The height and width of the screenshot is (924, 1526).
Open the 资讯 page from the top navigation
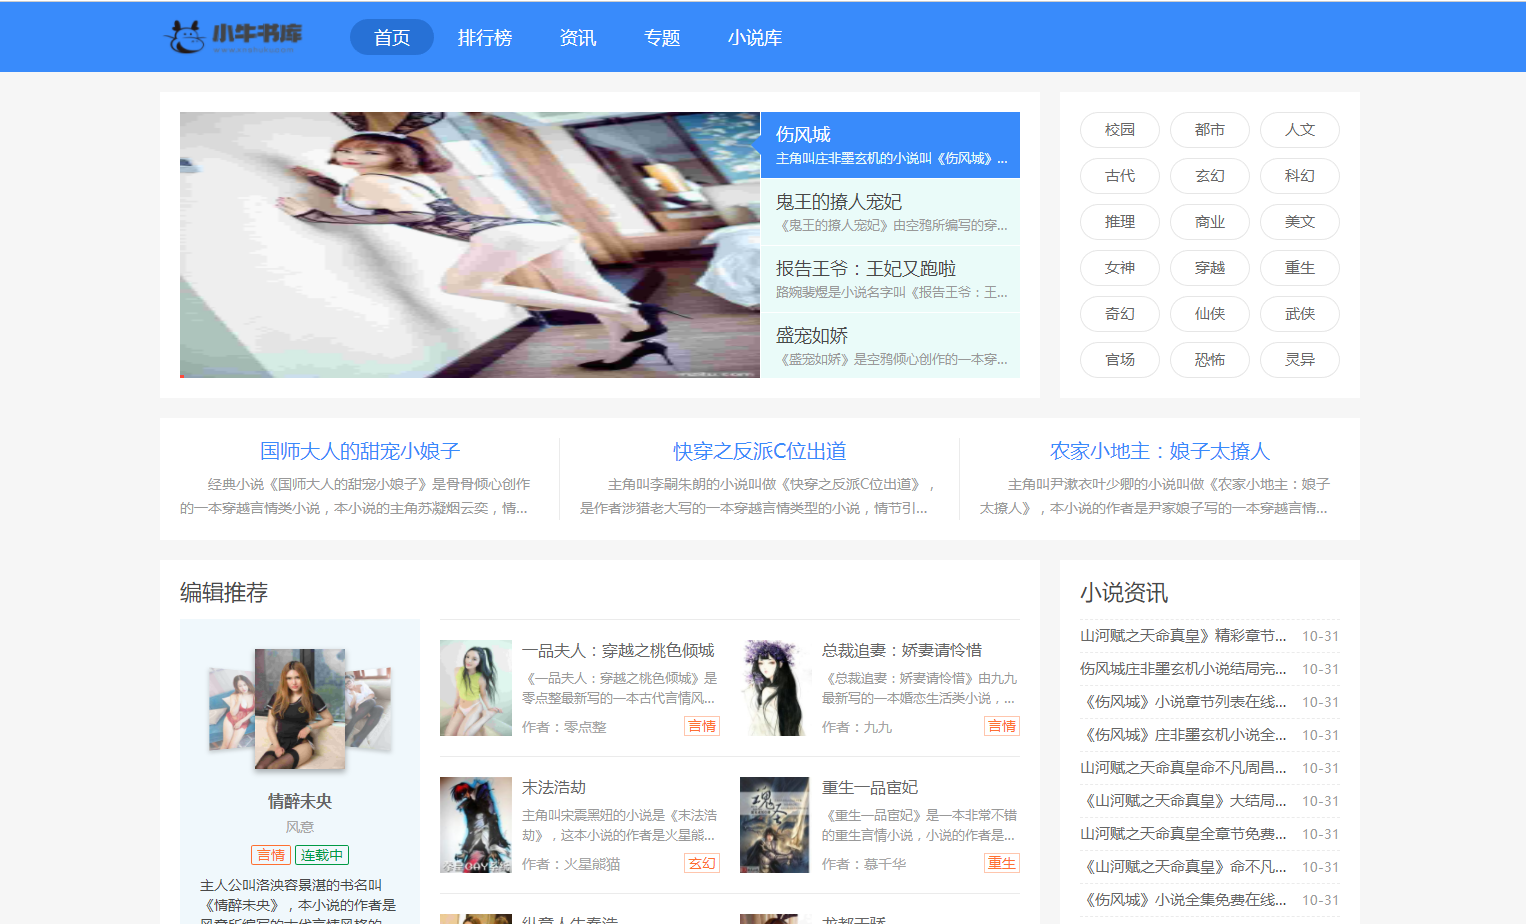(578, 37)
